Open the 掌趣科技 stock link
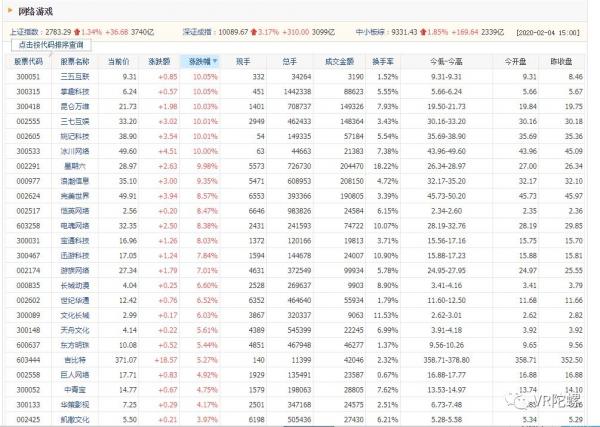The height and width of the screenshot is (427, 600). (75, 92)
